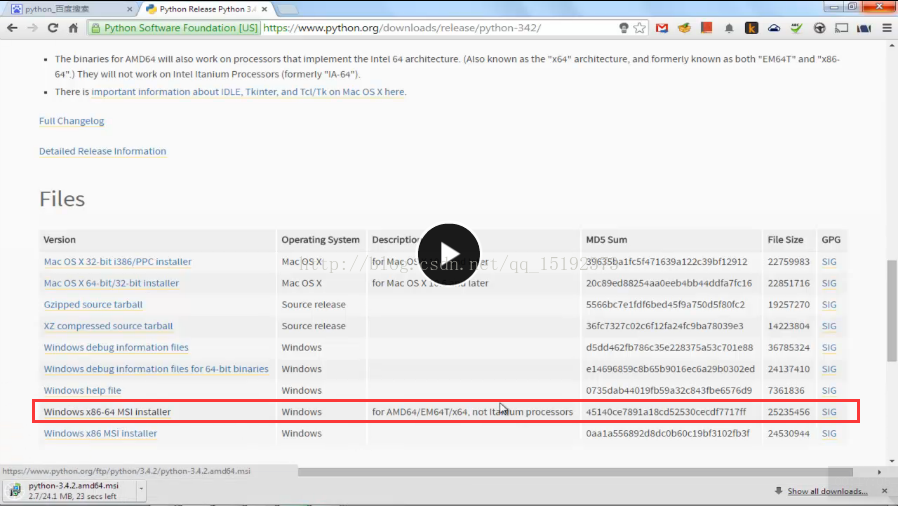The image size is (898, 506).
Task: Click the python-3.4.2.amd64.msi download item
Action: coord(70,491)
